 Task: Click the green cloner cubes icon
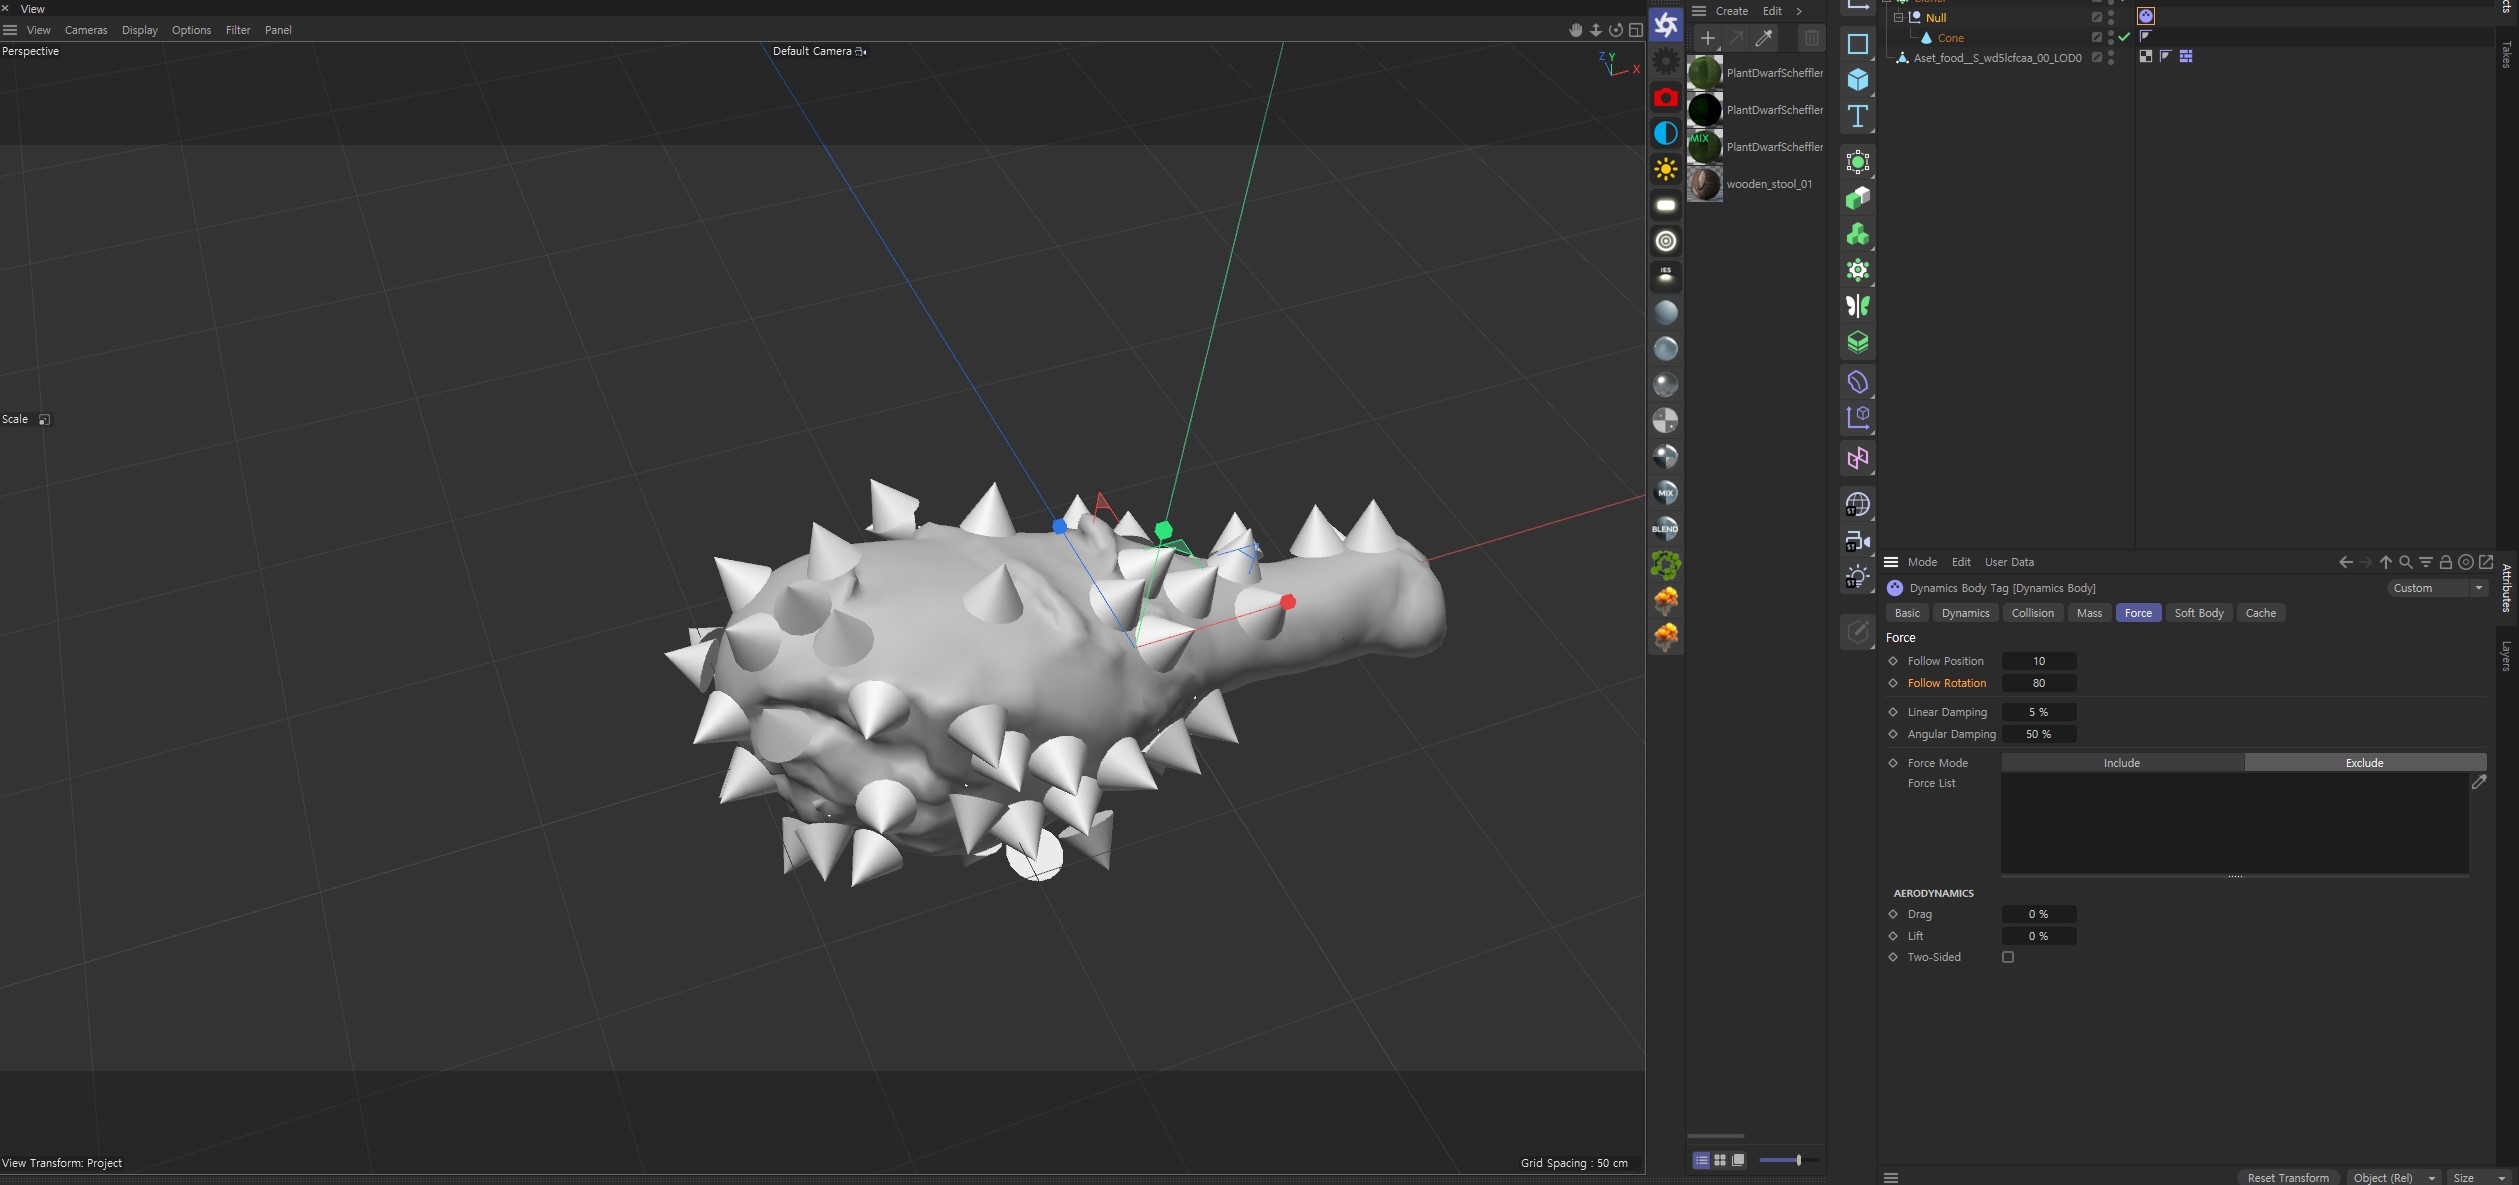click(1857, 234)
